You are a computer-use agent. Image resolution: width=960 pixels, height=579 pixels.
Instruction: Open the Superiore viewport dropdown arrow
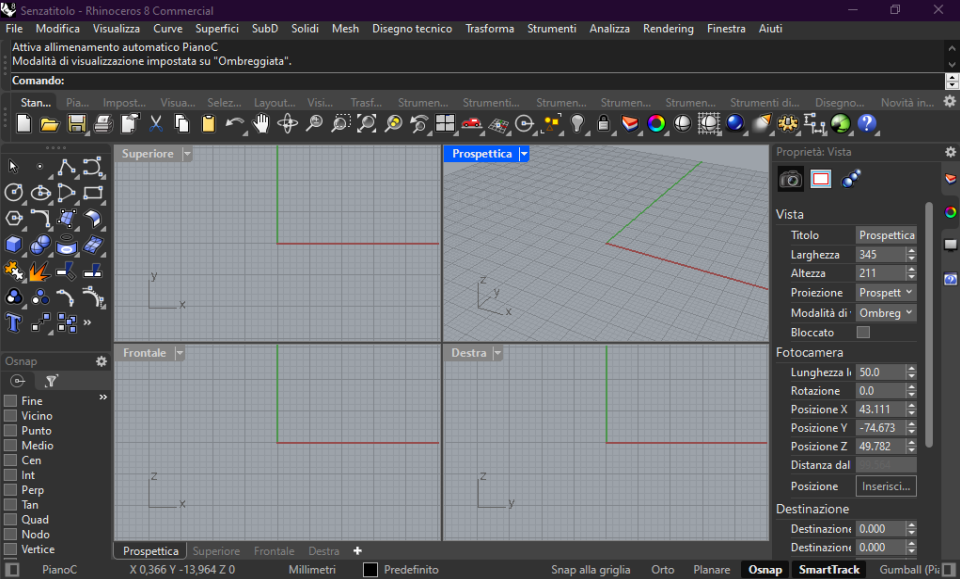187,154
